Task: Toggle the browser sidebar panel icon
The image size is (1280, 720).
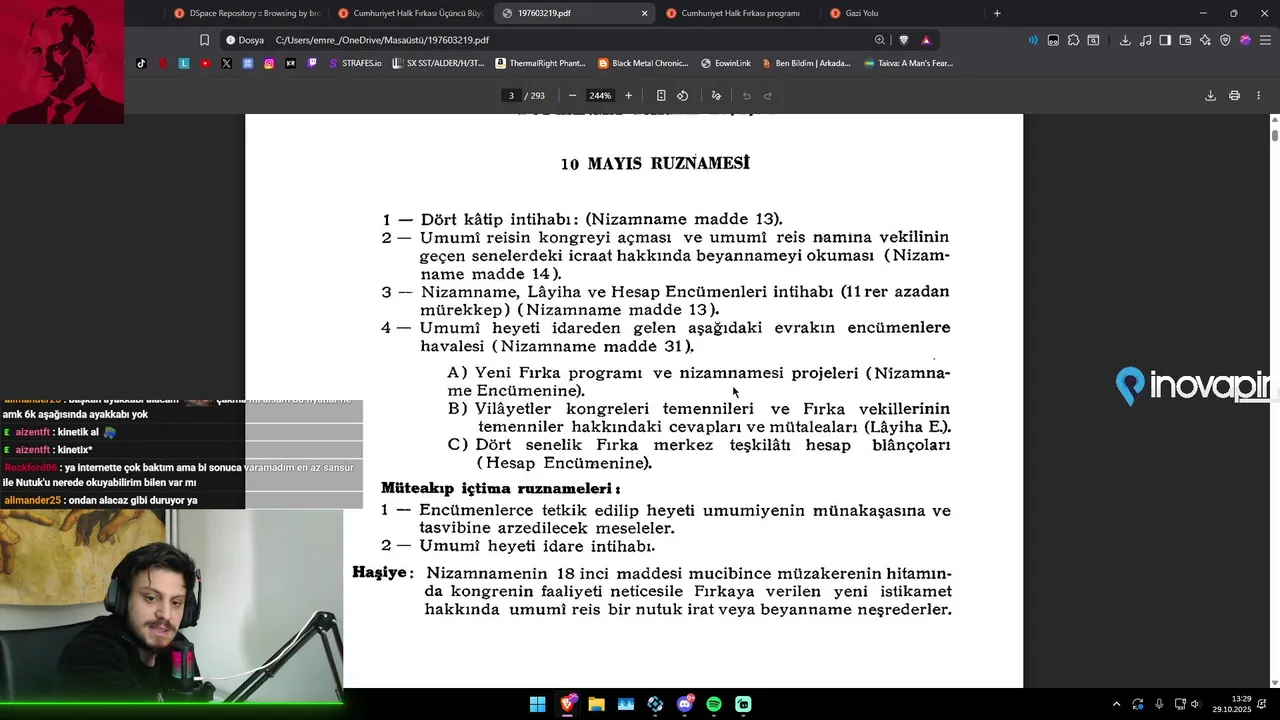Action: 1165,40
